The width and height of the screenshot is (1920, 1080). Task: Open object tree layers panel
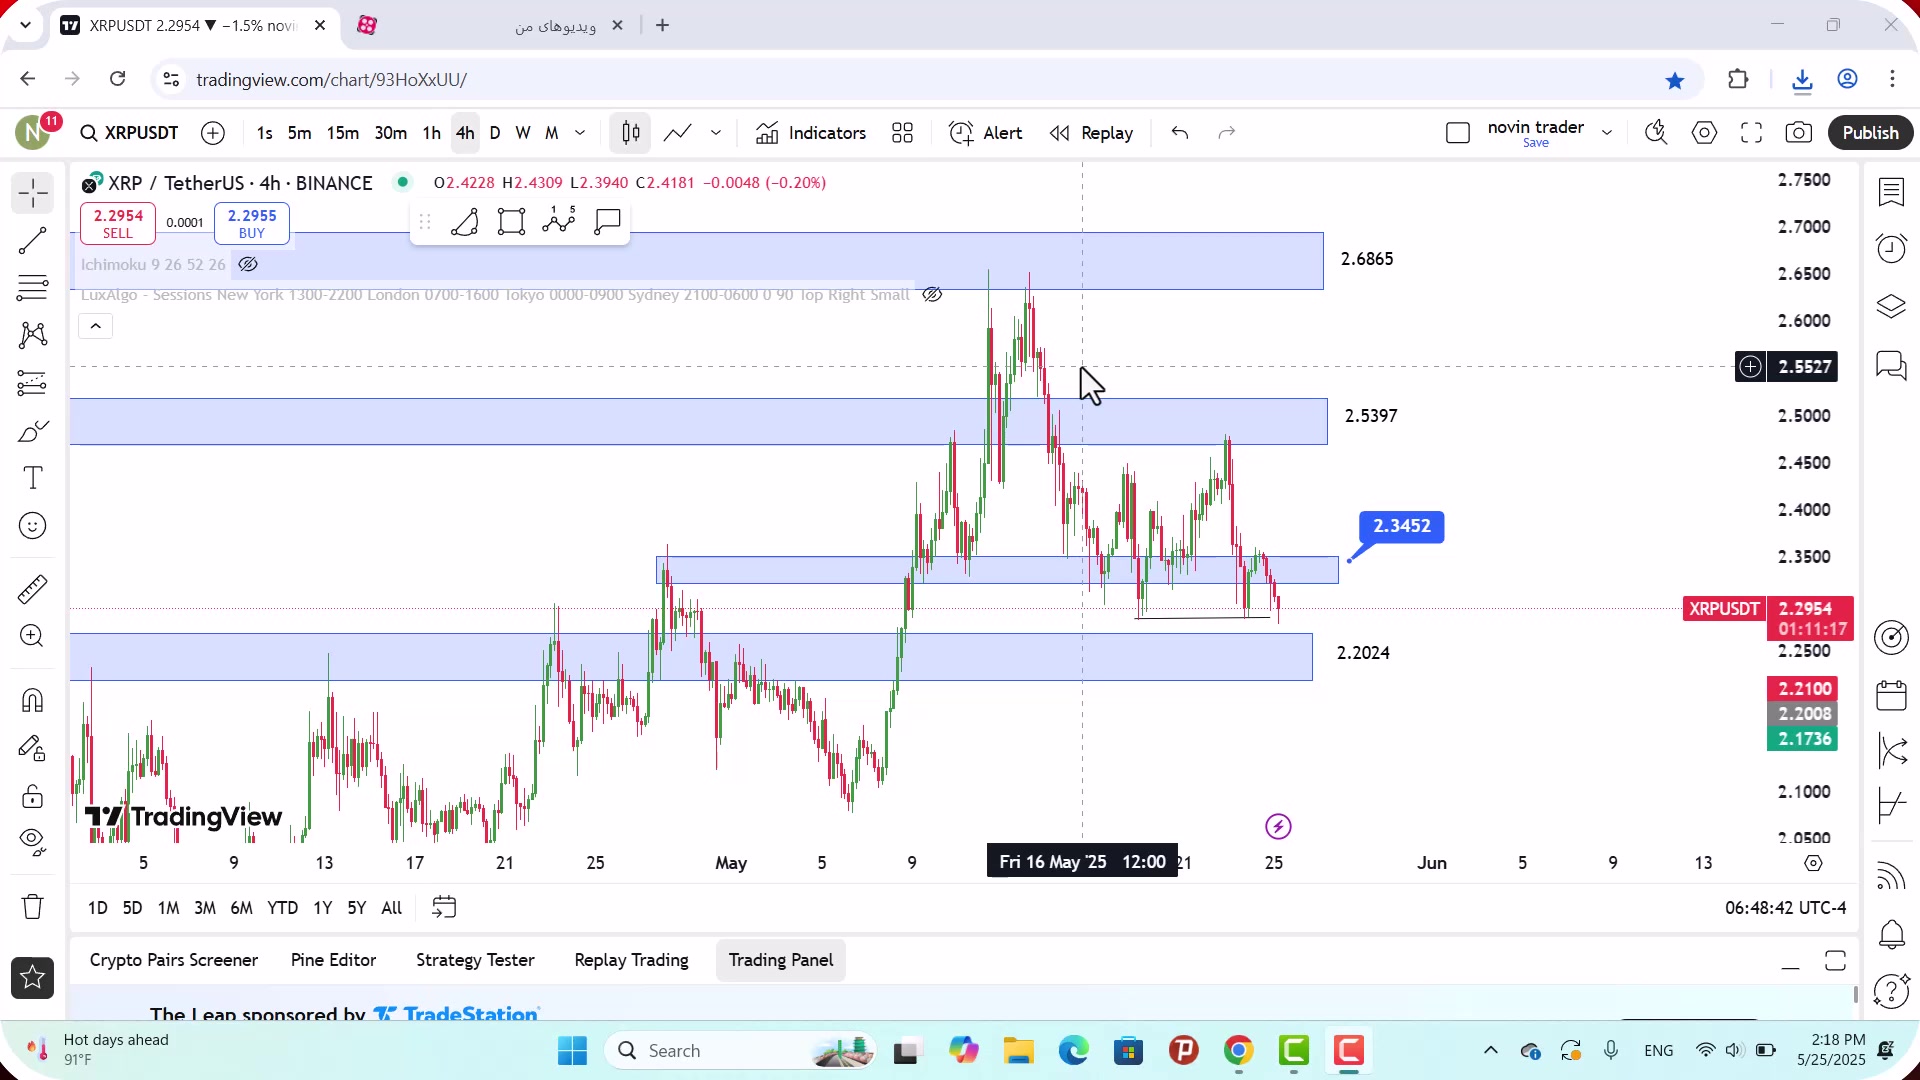pos(1891,306)
